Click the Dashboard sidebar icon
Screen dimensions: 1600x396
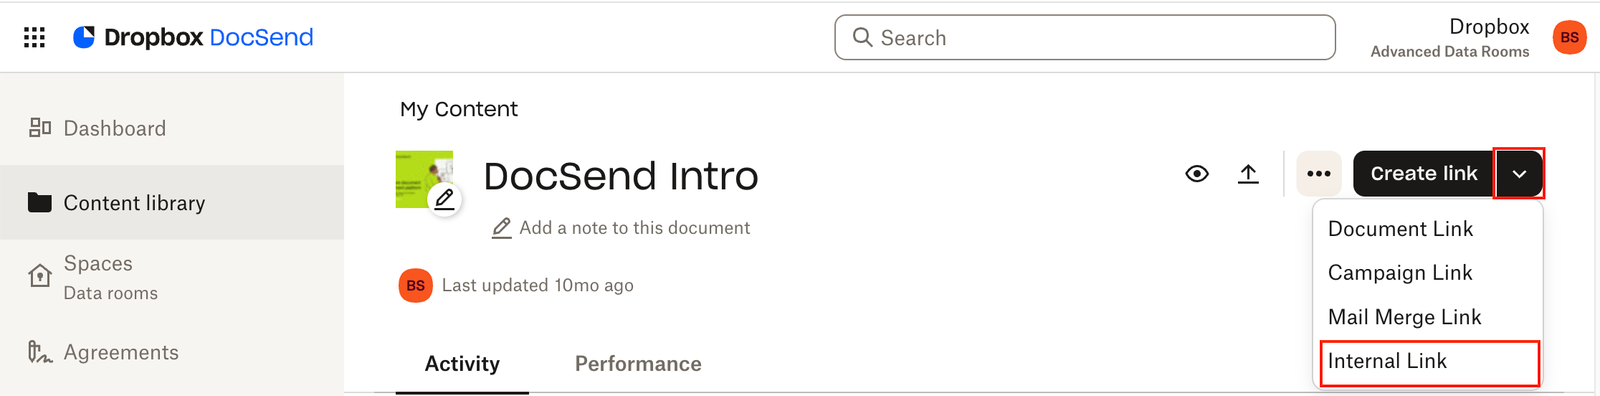tap(40, 128)
